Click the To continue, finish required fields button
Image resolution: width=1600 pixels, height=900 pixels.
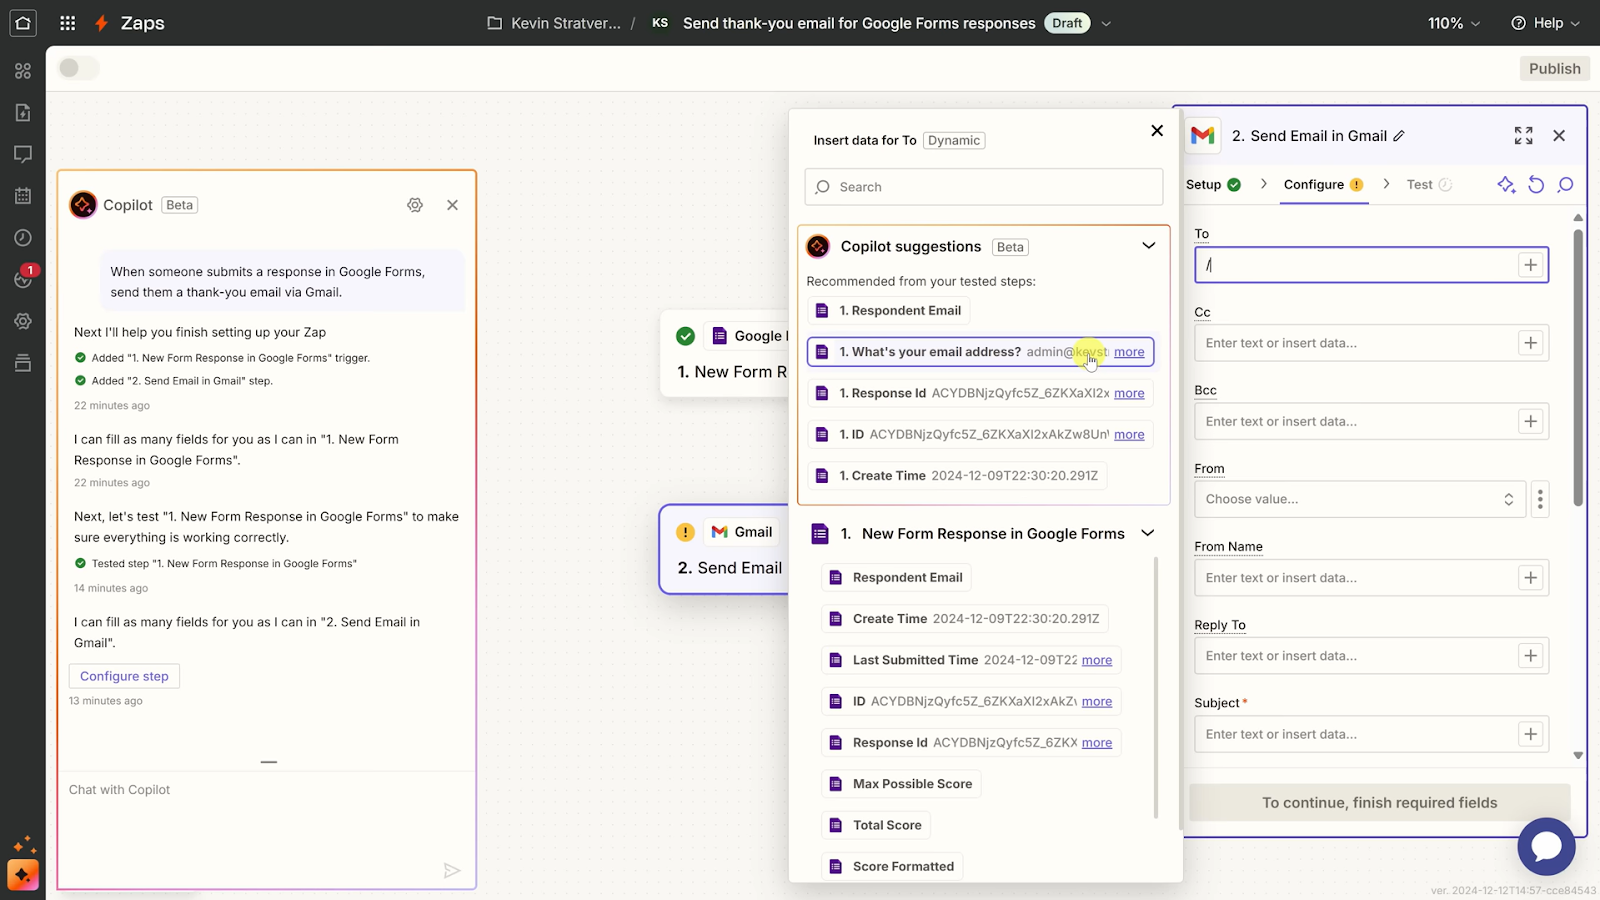click(1379, 802)
